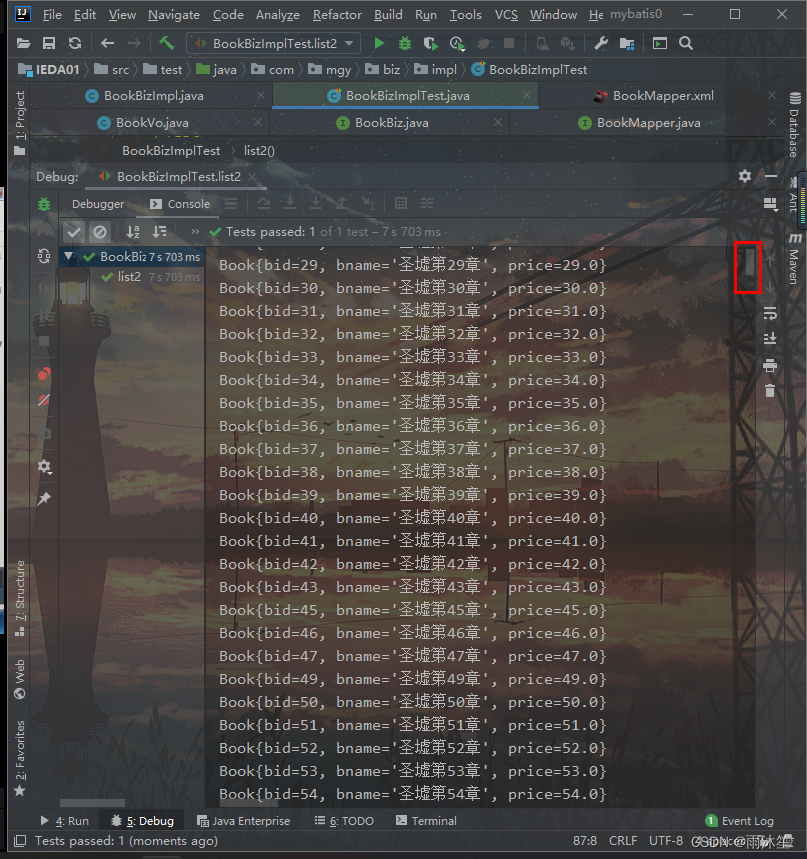Close the BookBizImplTest.java tab
This screenshot has height=859, width=807.
click(x=526, y=95)
